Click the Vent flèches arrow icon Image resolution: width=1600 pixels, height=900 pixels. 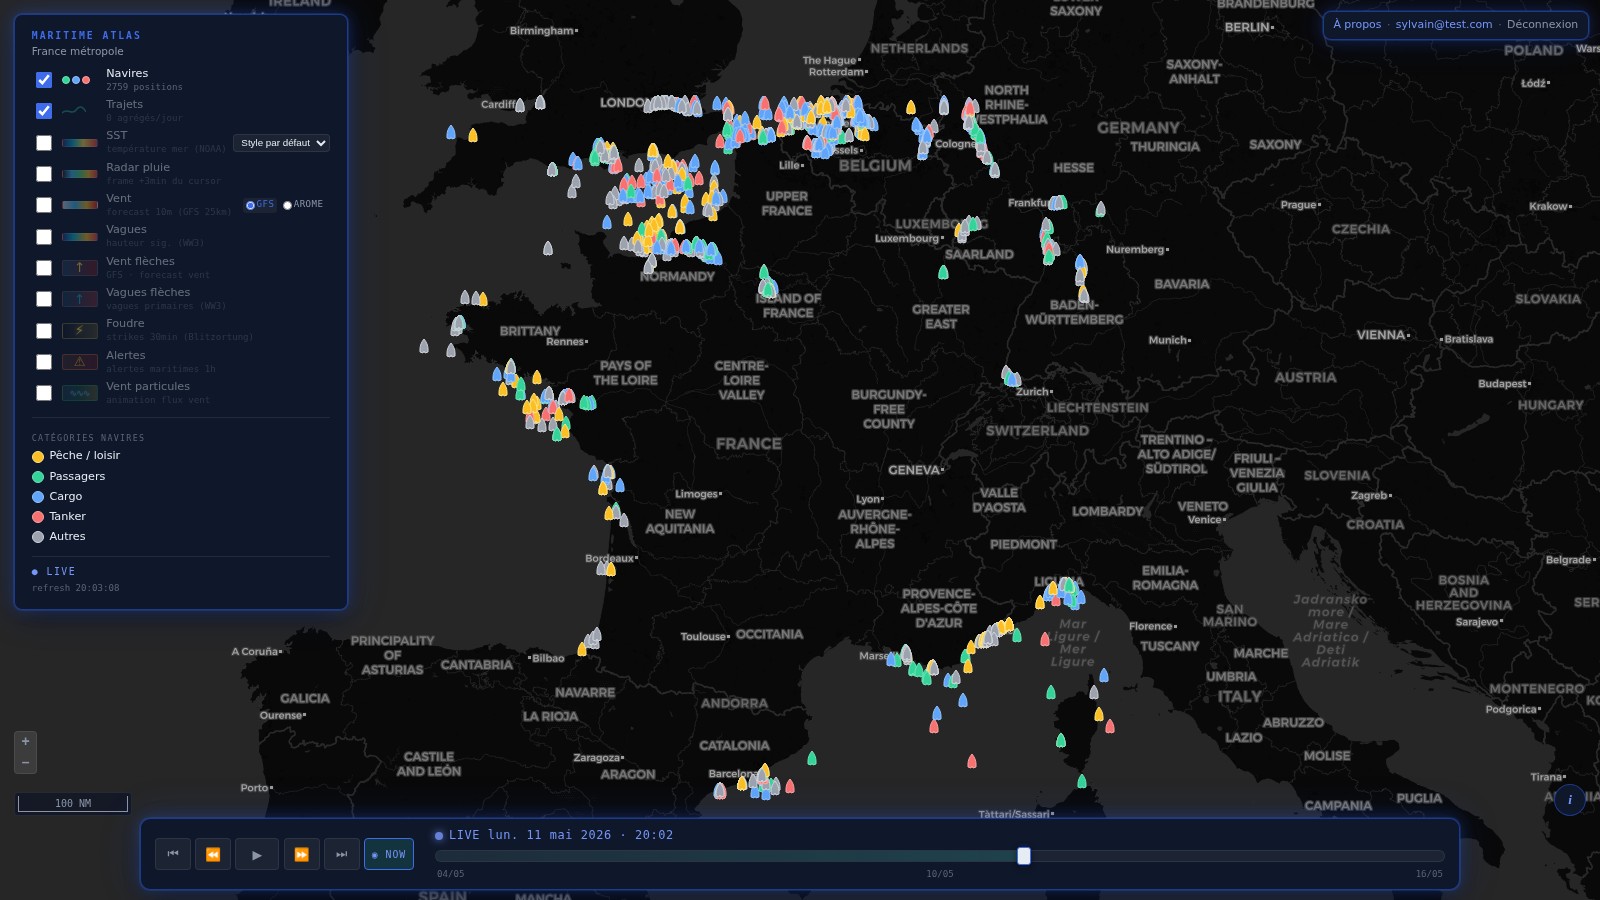tap(80, 268)
